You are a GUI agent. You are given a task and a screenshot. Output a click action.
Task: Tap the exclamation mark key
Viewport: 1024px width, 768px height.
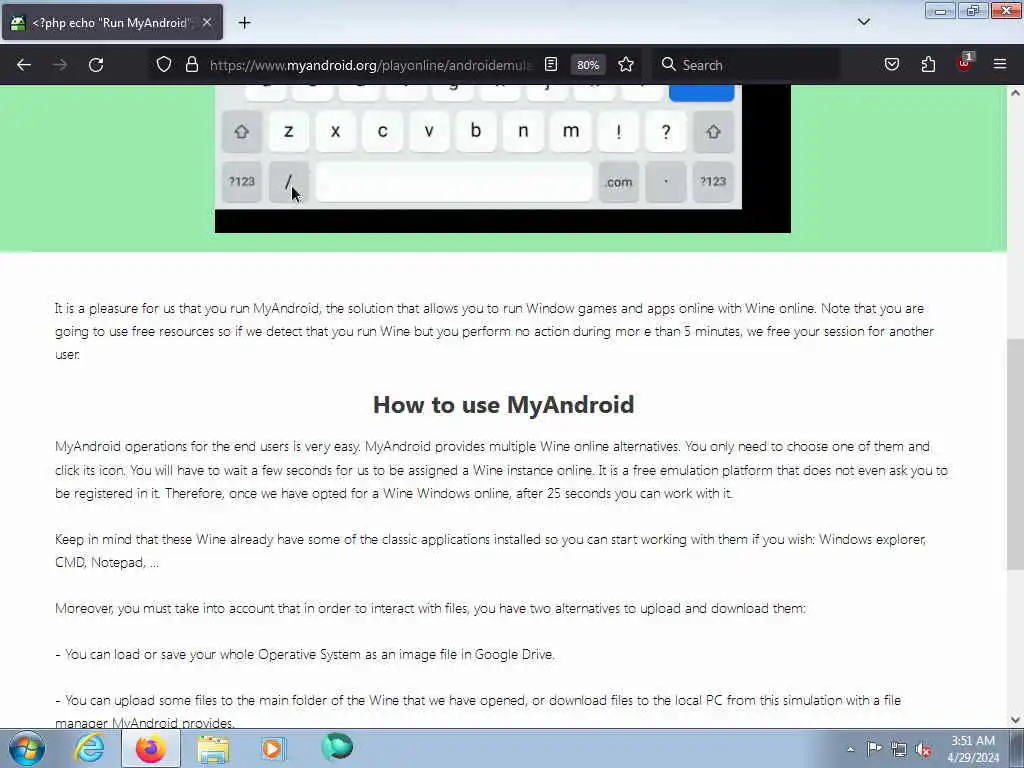pos(618,132)
